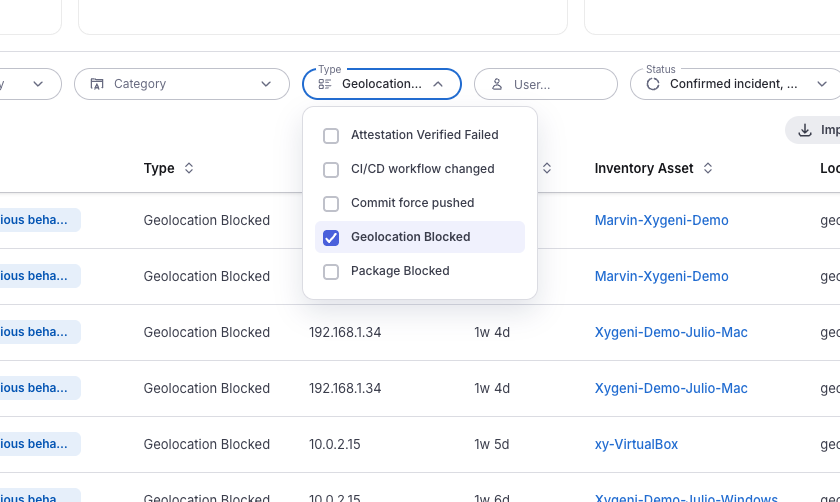
Task: Sort by Inventory Asset column arrows
Action: (x=708, y=168)
